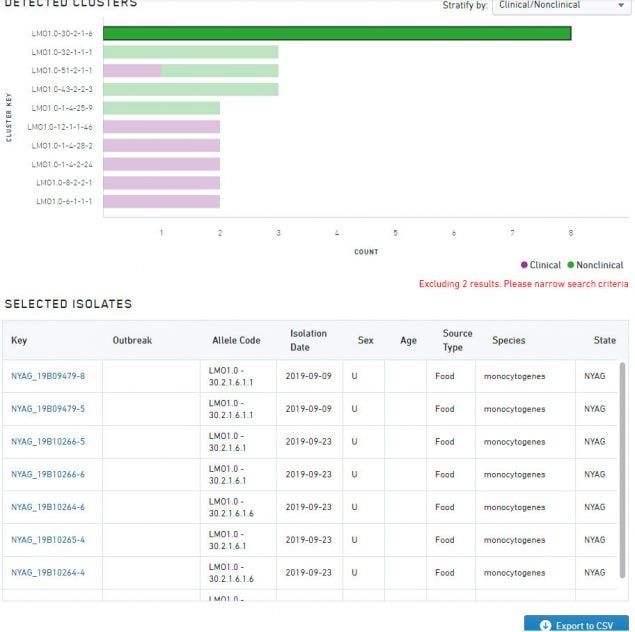
Task: Click allele code cell for NYAG_19B10266-6
Action: [238, 475]
